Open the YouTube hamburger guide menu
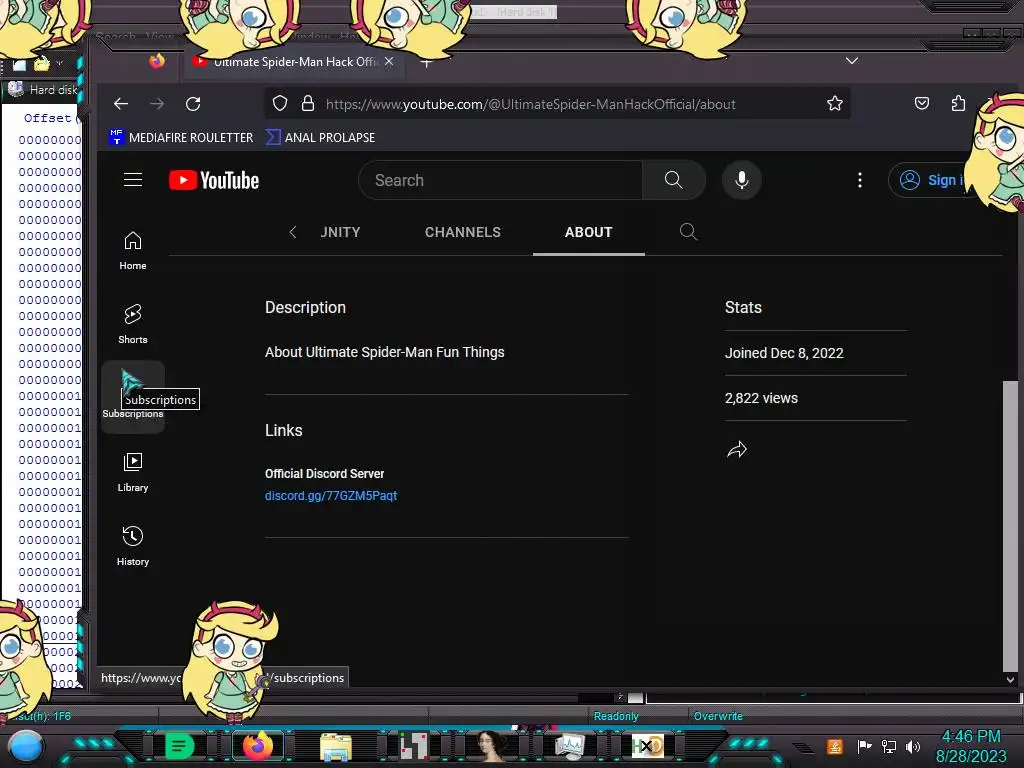 click(x=133, y=180)
